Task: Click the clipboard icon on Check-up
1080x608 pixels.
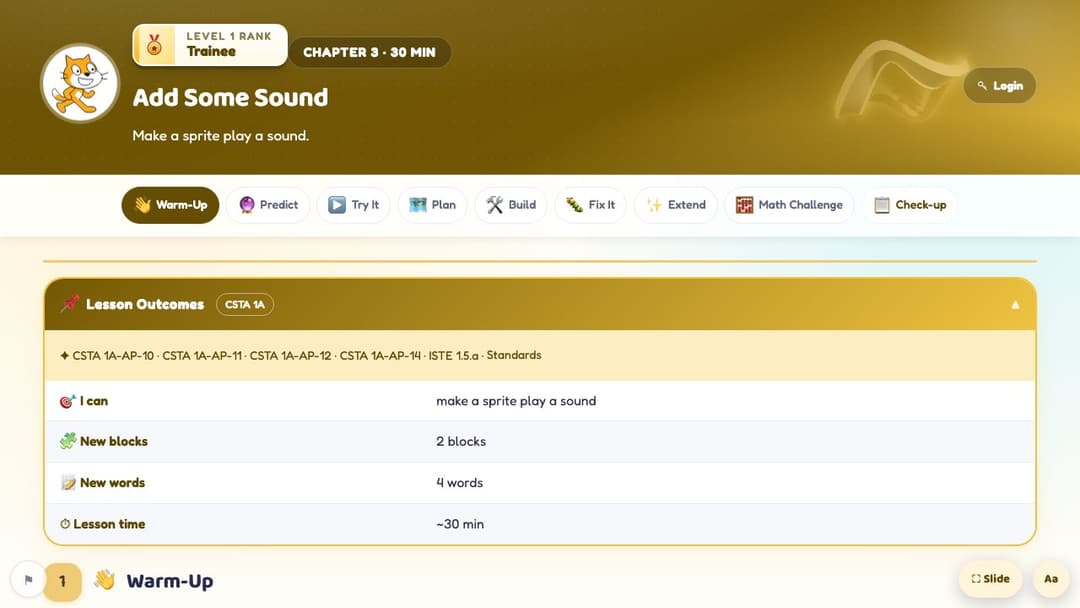Action: click(882, 205)
